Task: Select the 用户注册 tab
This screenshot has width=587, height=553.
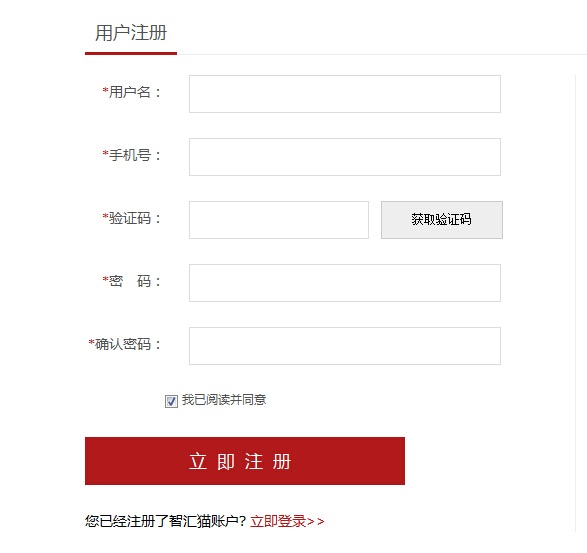Action: pos(131,33)
